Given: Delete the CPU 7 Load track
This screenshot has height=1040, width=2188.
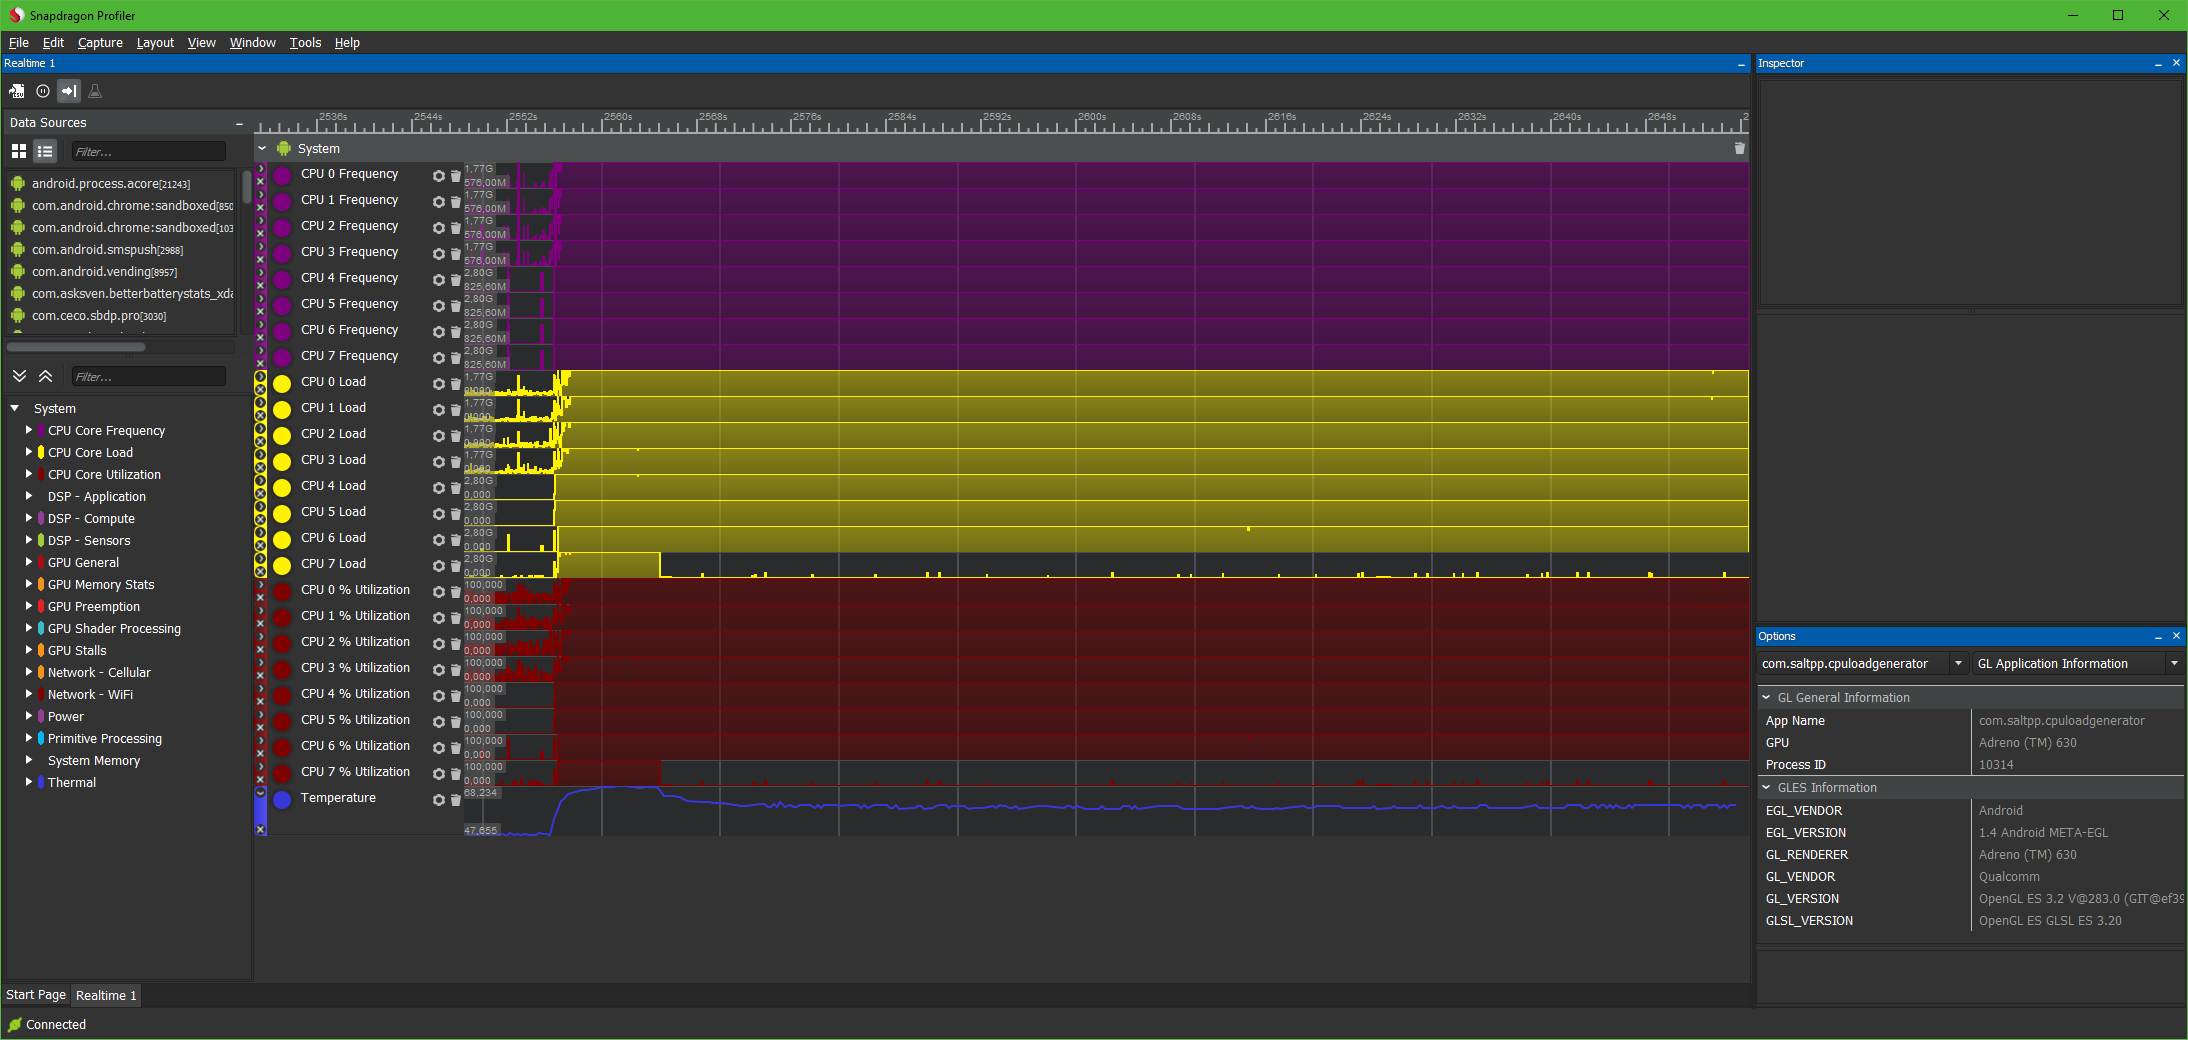Looking at the screenshot, I should (456, 565).
